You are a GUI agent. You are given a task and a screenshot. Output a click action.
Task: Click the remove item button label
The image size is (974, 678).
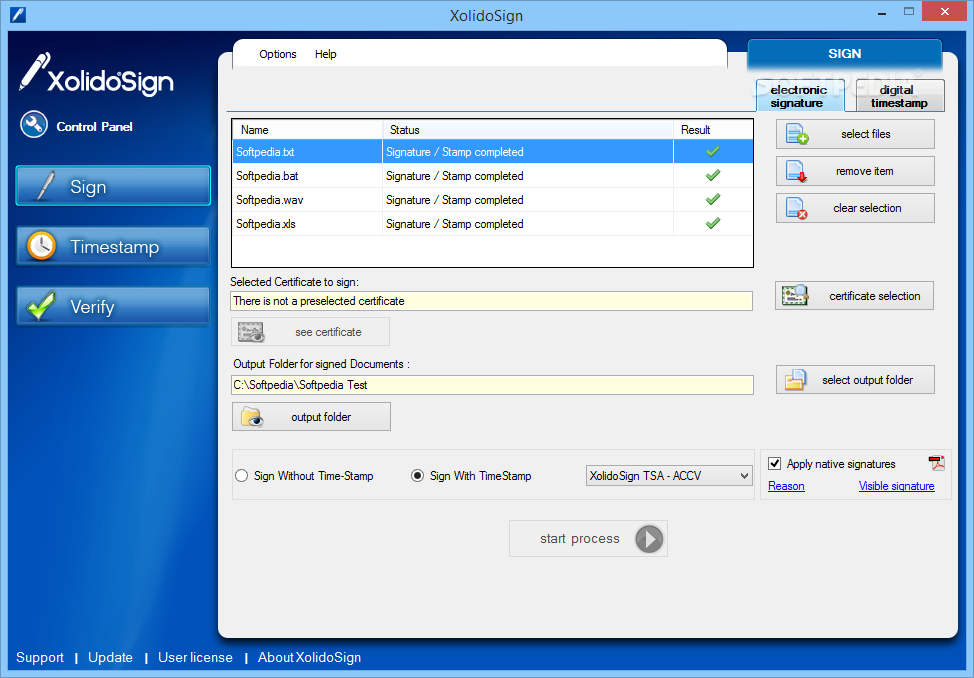click(x=865, y=171)
